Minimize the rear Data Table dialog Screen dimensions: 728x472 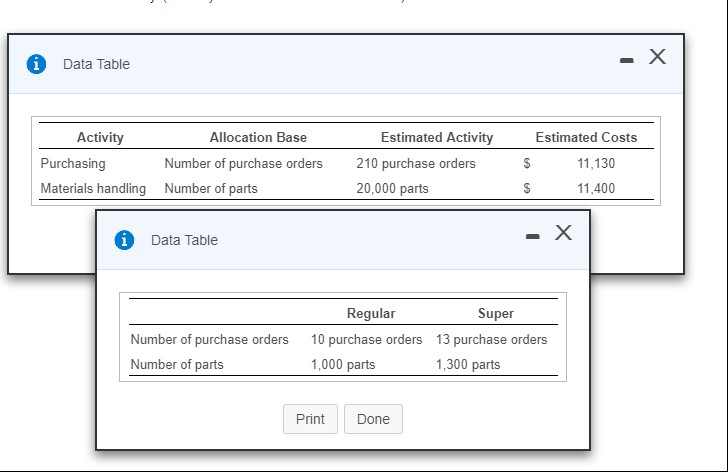pos(627,61)
